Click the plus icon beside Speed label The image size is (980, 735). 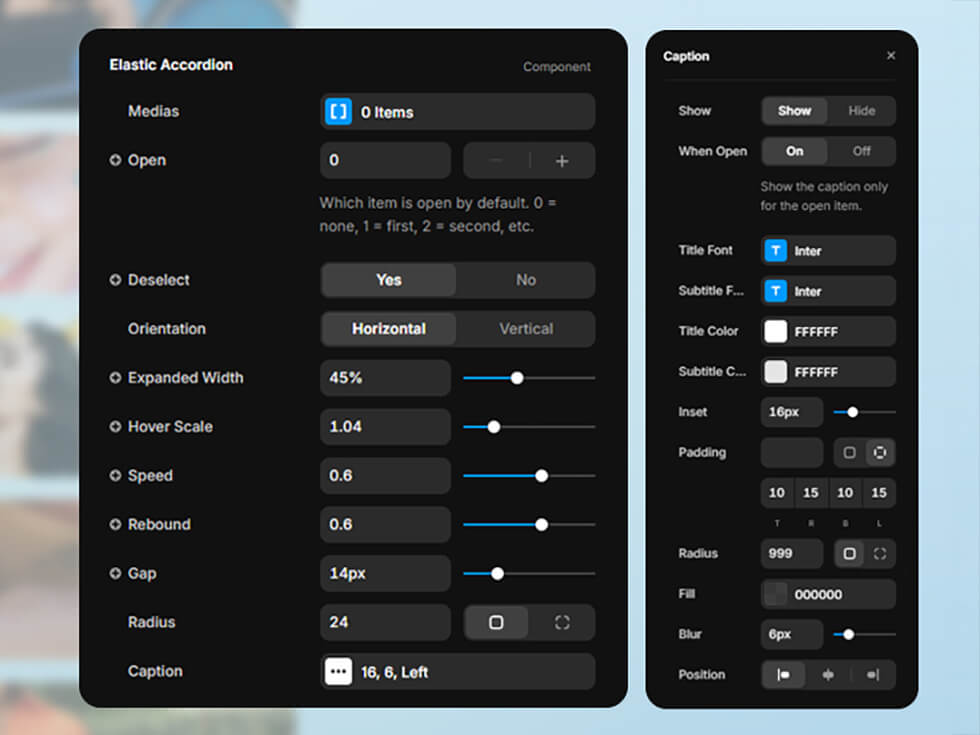(115, 476)
